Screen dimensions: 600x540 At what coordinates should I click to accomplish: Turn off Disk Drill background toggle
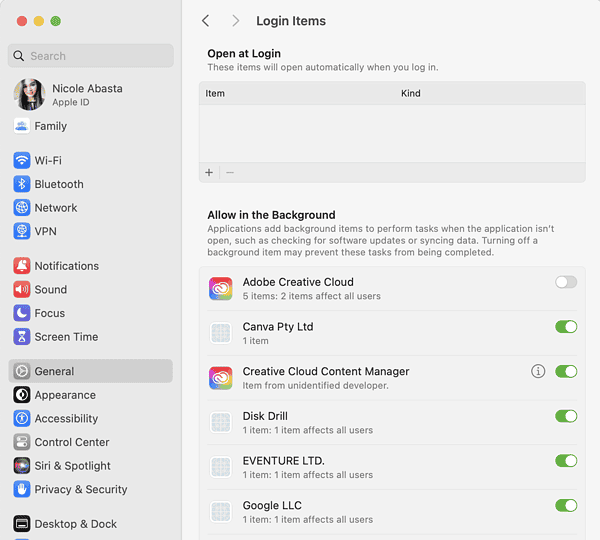pyautogui.click(x=566, y=416)
